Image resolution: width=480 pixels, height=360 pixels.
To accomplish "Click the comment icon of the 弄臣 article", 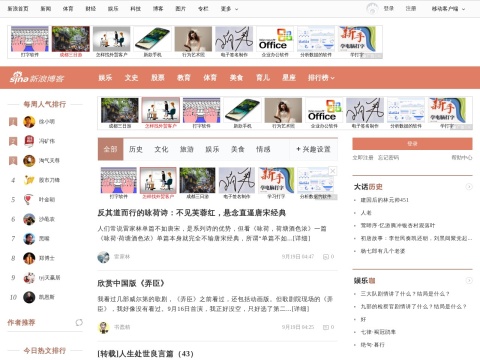I will (326, 327).
